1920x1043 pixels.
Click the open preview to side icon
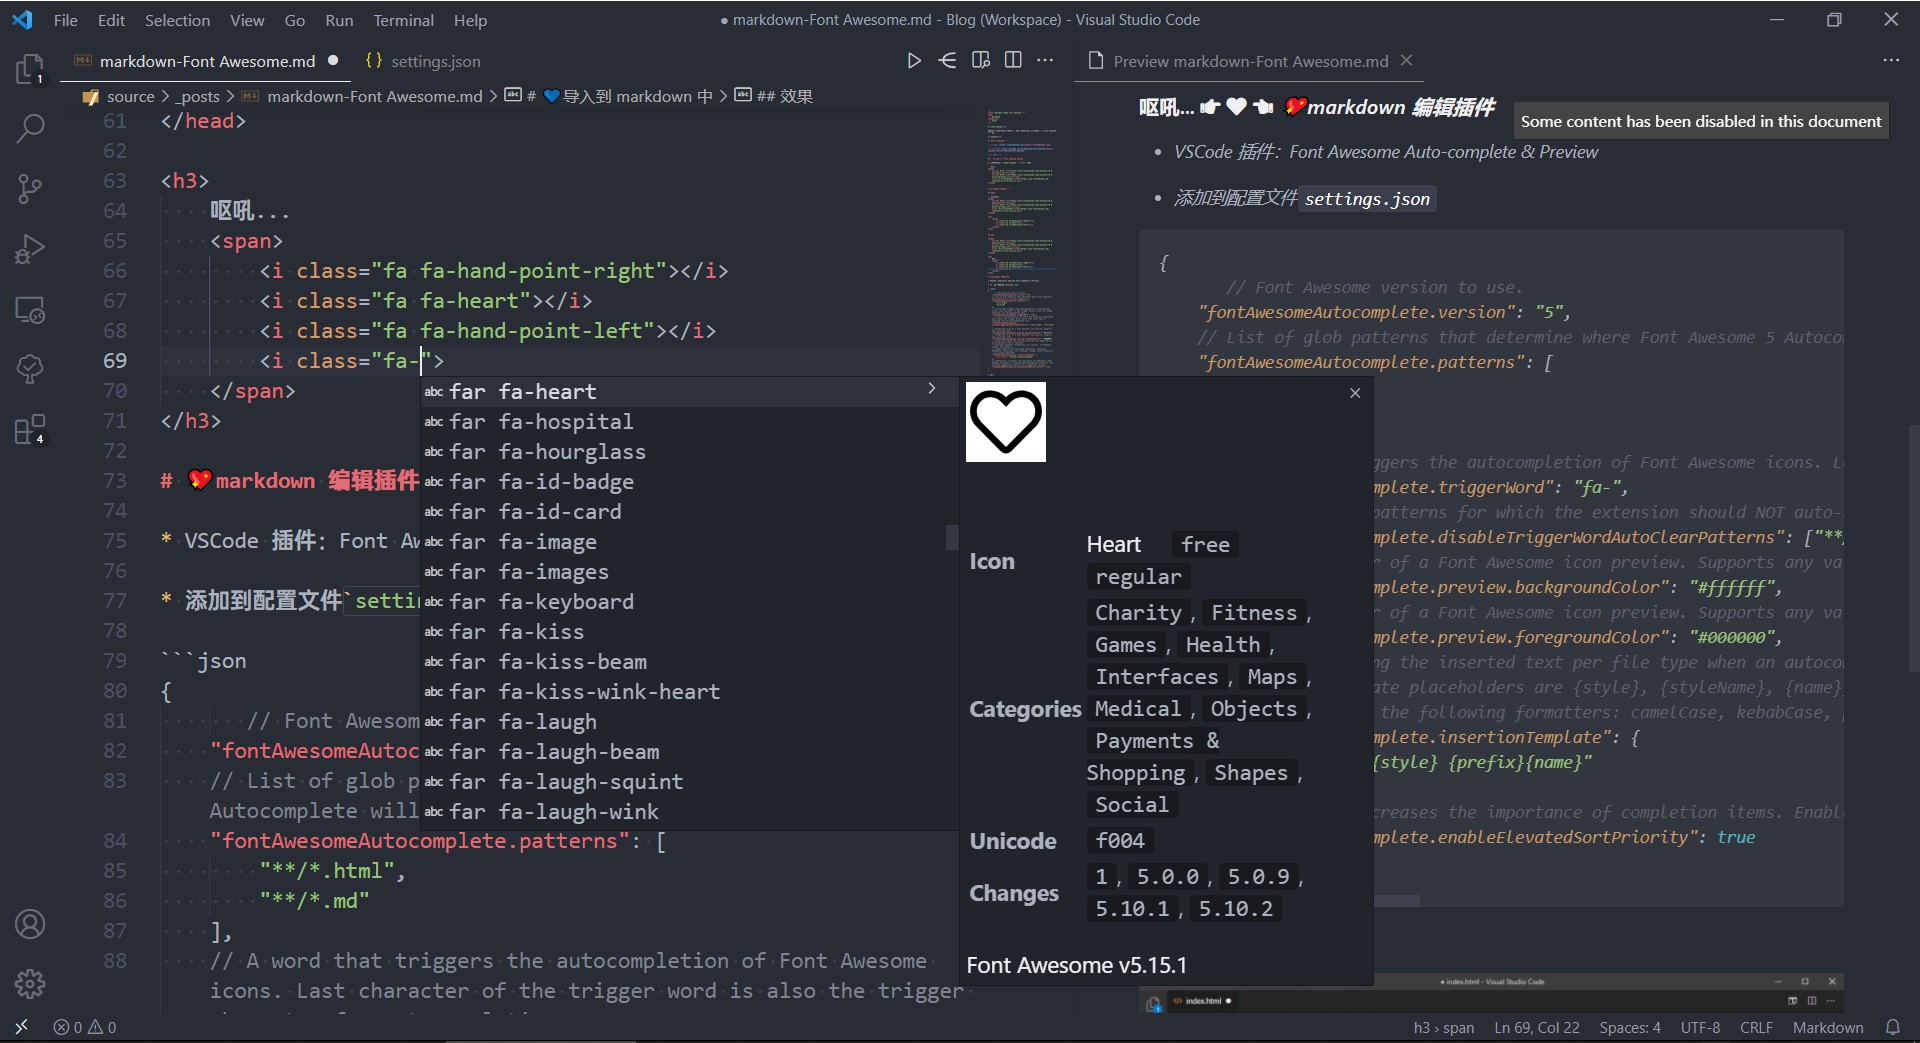click(x=981, y=61)
